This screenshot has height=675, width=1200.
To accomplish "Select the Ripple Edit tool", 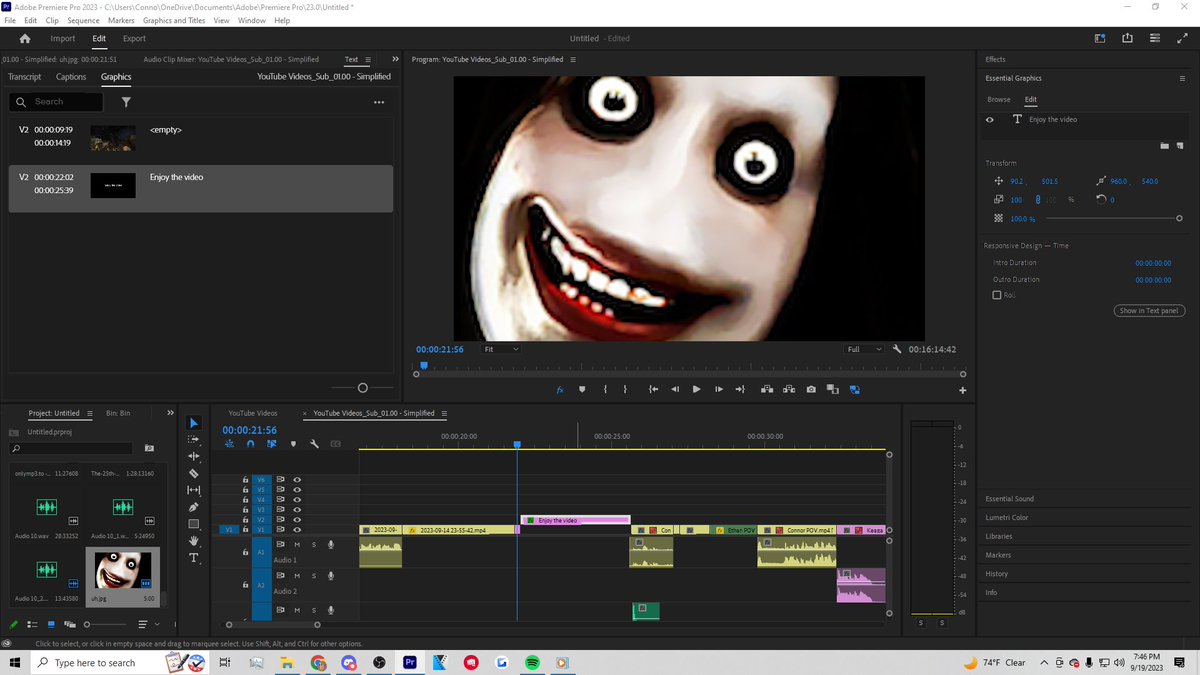I will 194,456.
